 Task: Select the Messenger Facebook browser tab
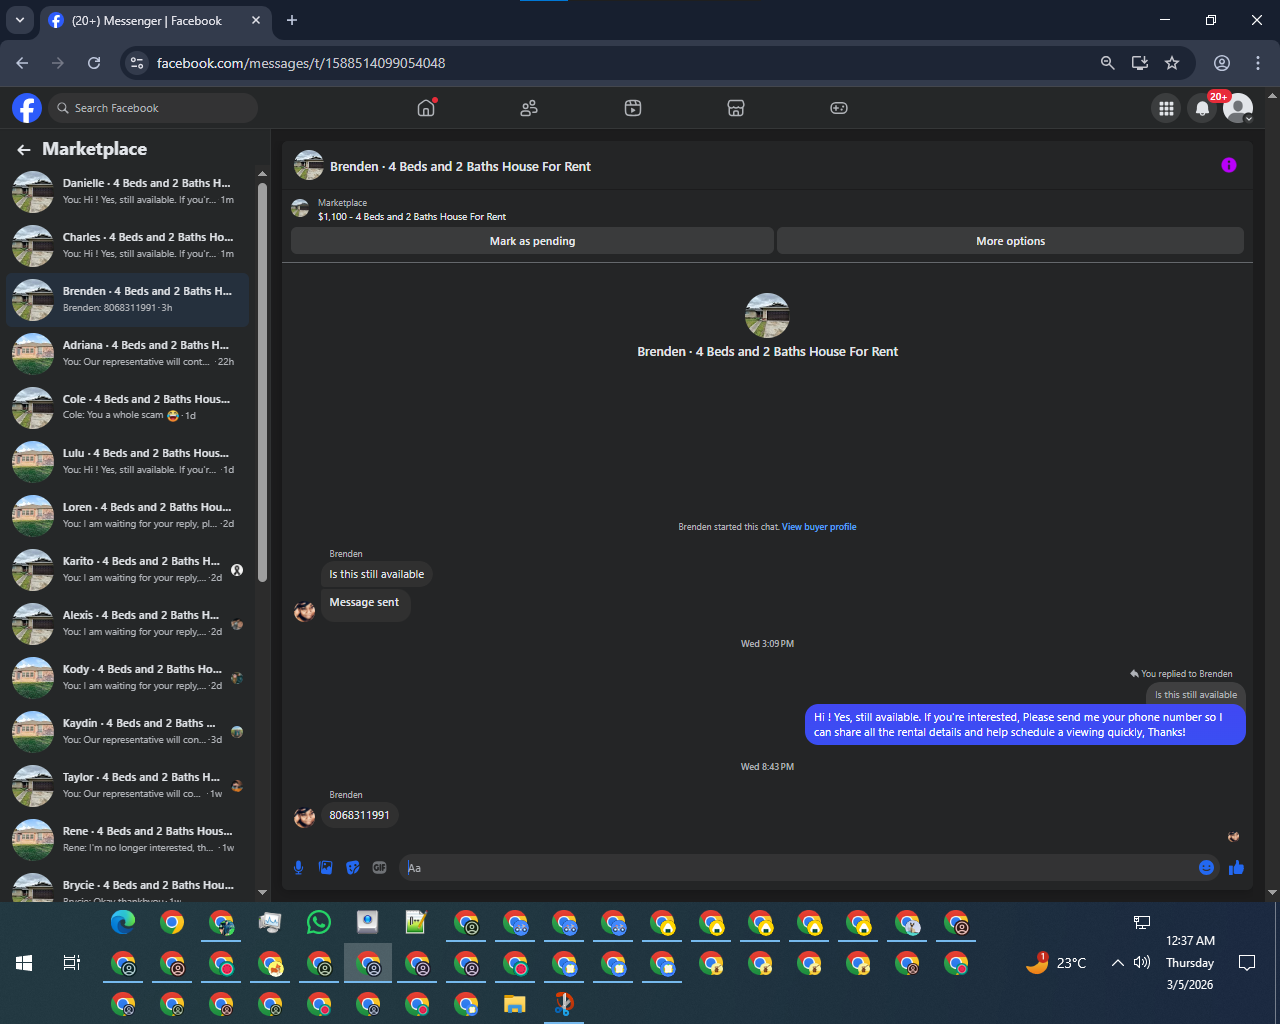coord(155,20)
